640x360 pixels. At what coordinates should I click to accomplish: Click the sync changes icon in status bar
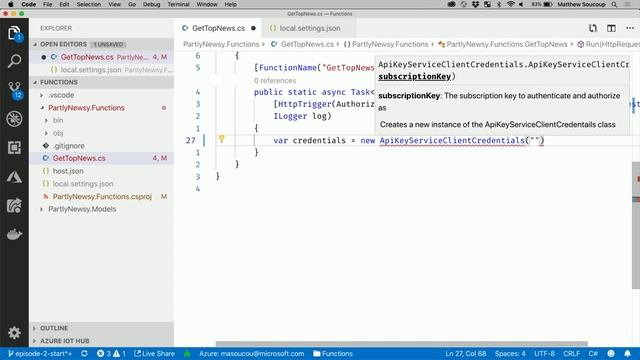point(84,353)
